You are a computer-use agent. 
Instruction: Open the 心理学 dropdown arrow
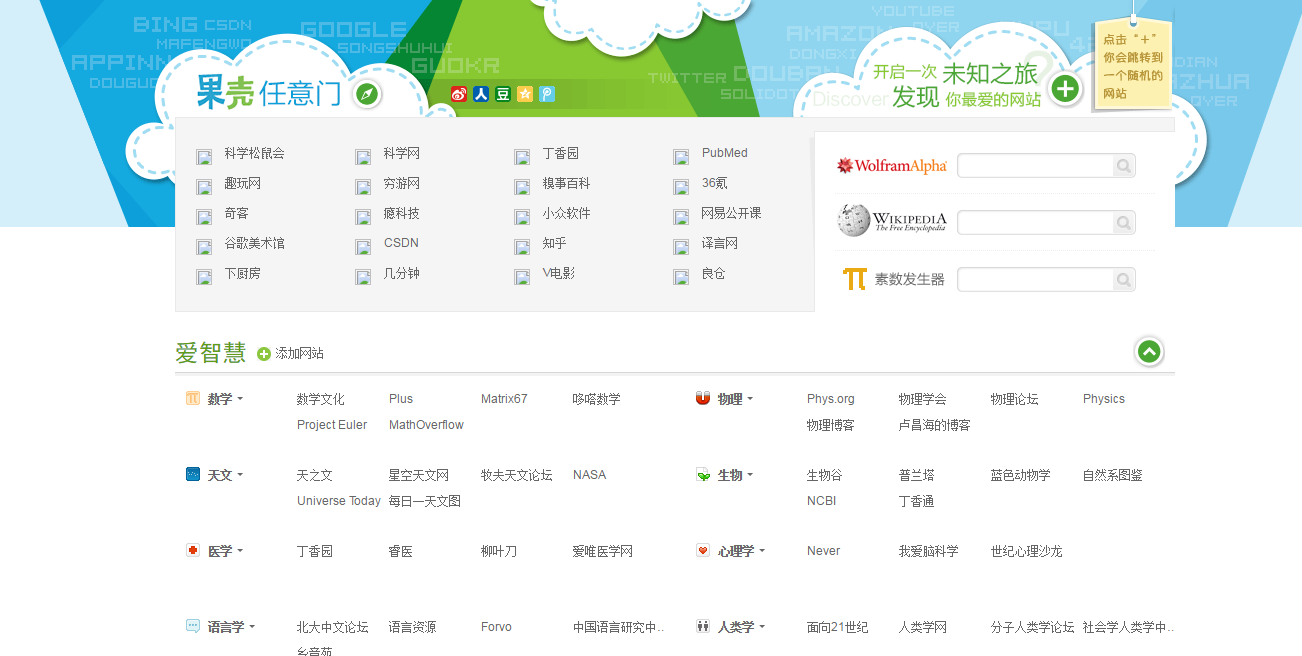762,551
